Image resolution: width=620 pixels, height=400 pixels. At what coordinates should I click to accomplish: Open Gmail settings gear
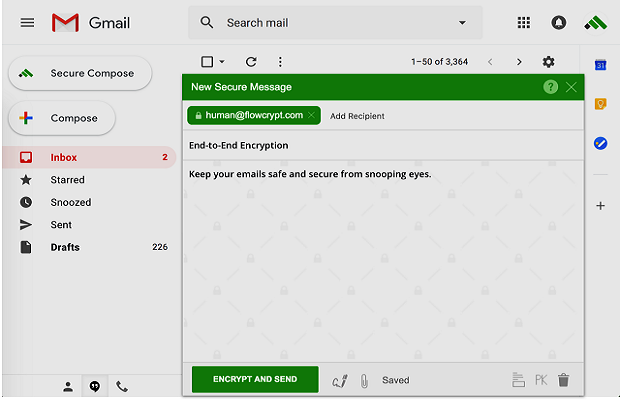[548, 62]
